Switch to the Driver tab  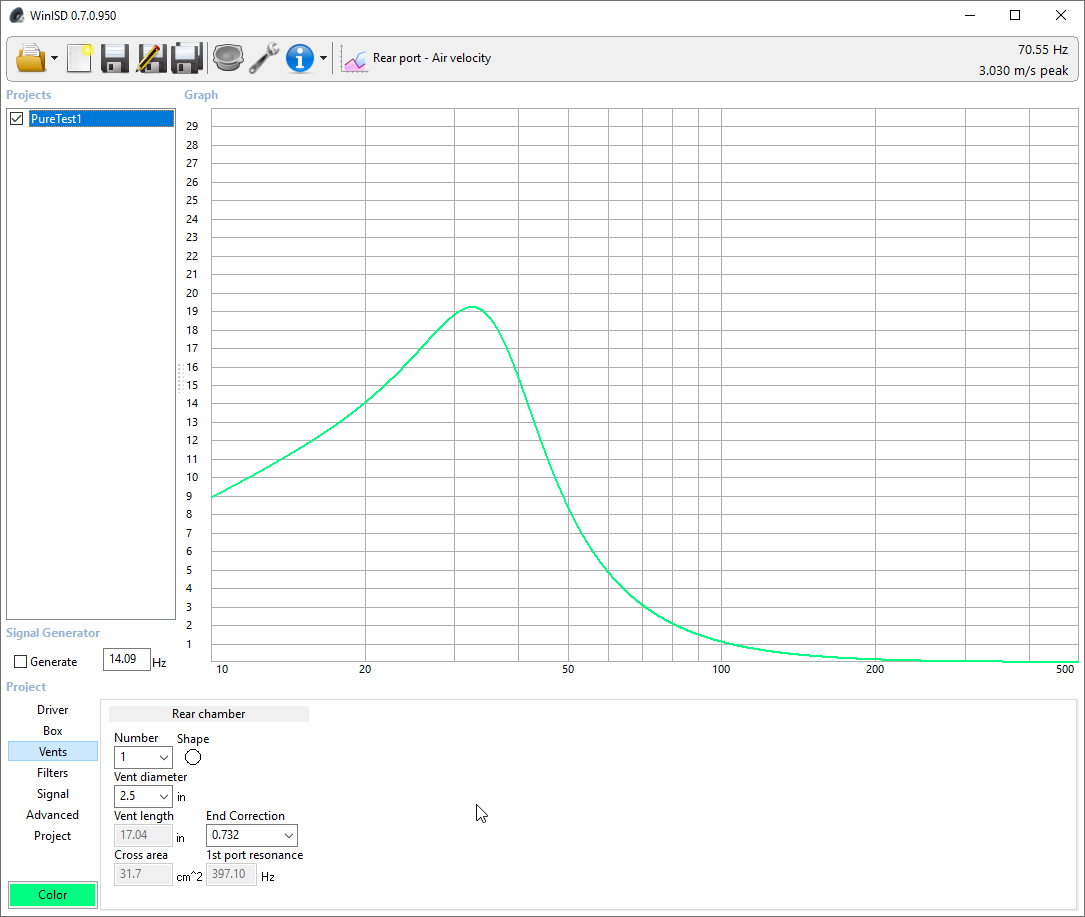click(53, 710)
